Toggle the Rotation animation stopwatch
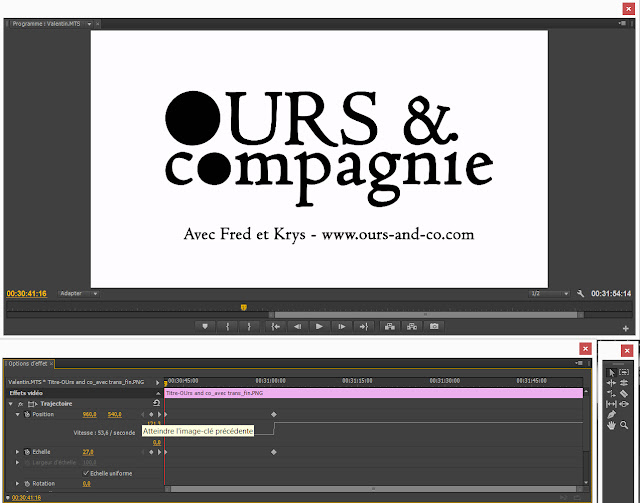The height and width of the screenshot is (503, 640). point(27,483)
